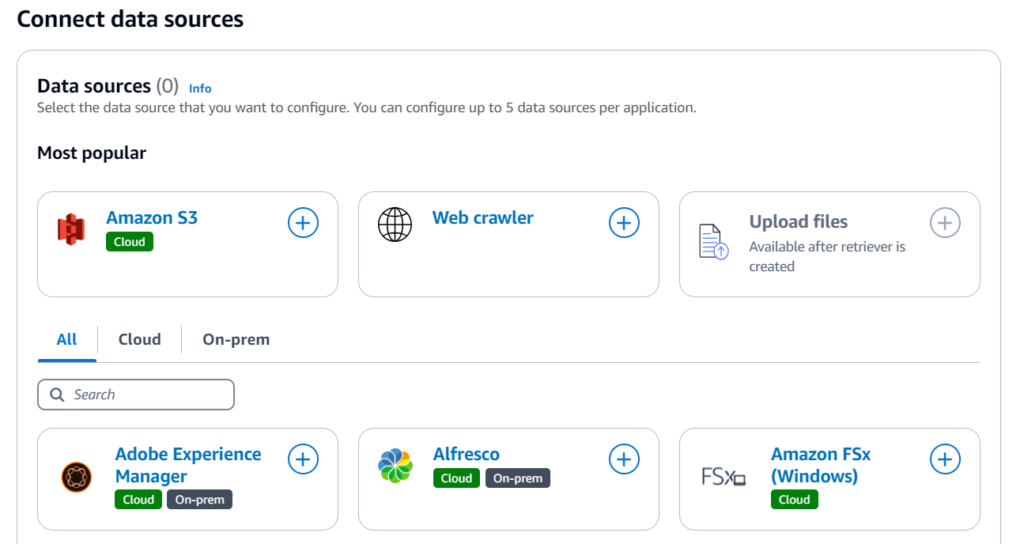Click the Upload files document icon

[713, 242]
